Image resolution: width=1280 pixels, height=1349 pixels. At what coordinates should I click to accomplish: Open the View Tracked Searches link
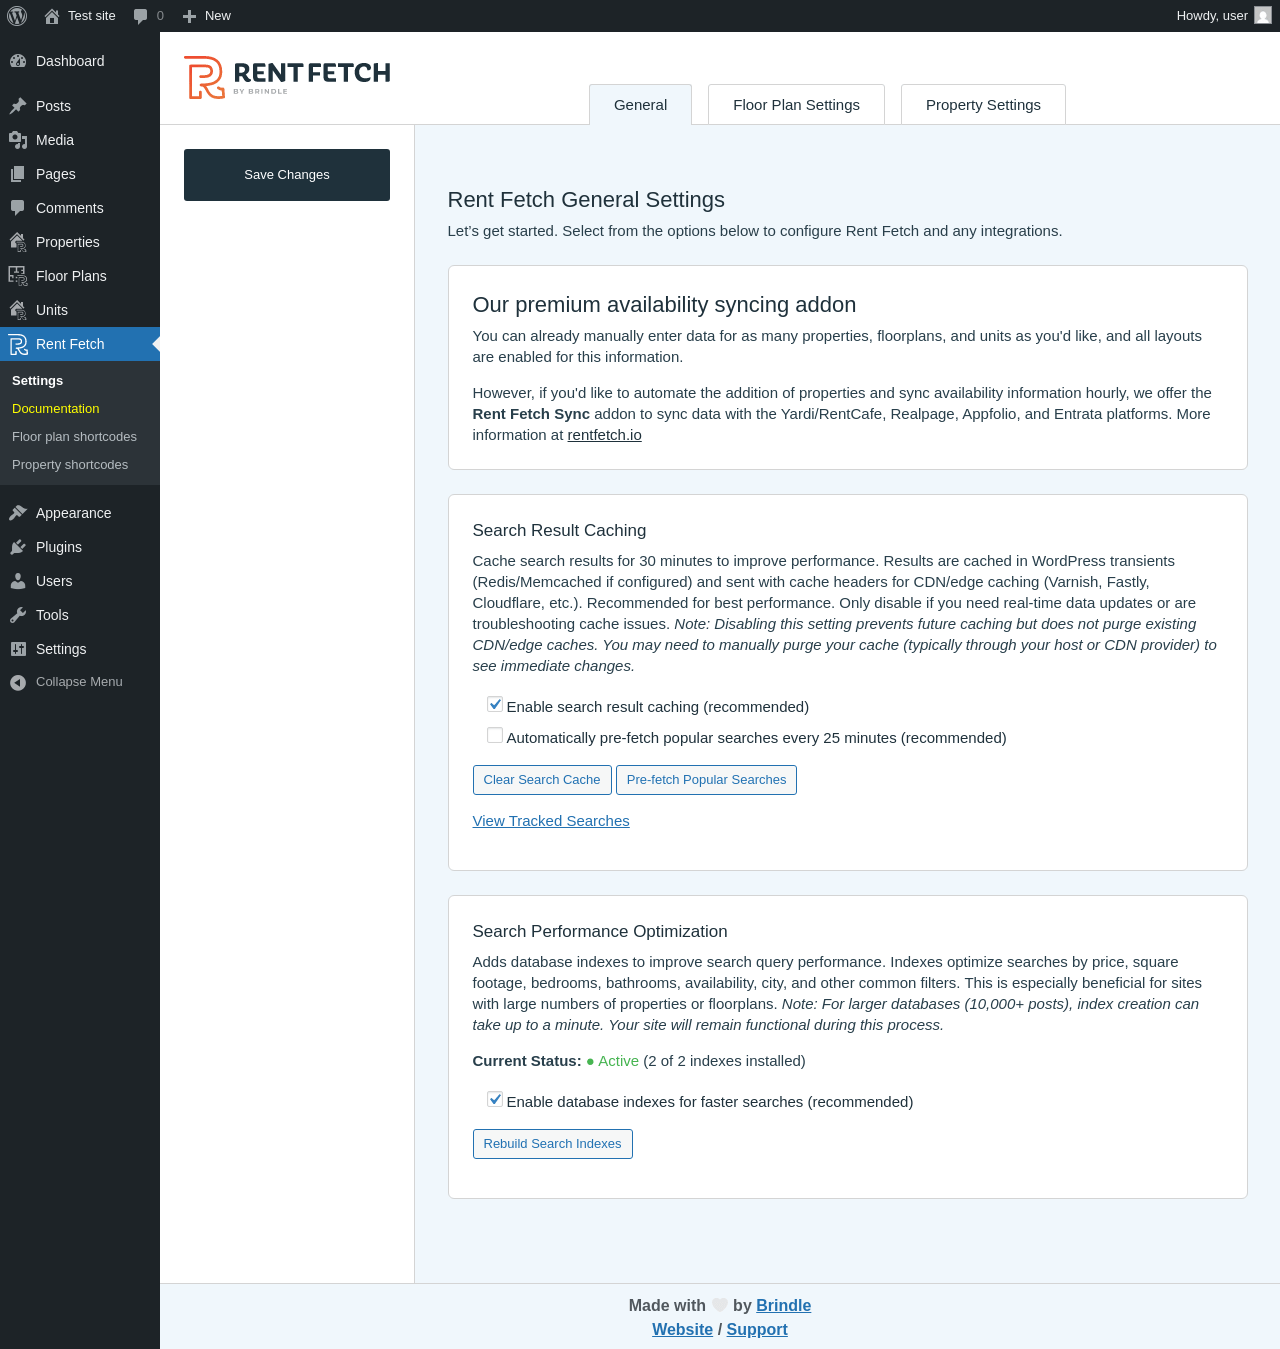click(551, 821)
